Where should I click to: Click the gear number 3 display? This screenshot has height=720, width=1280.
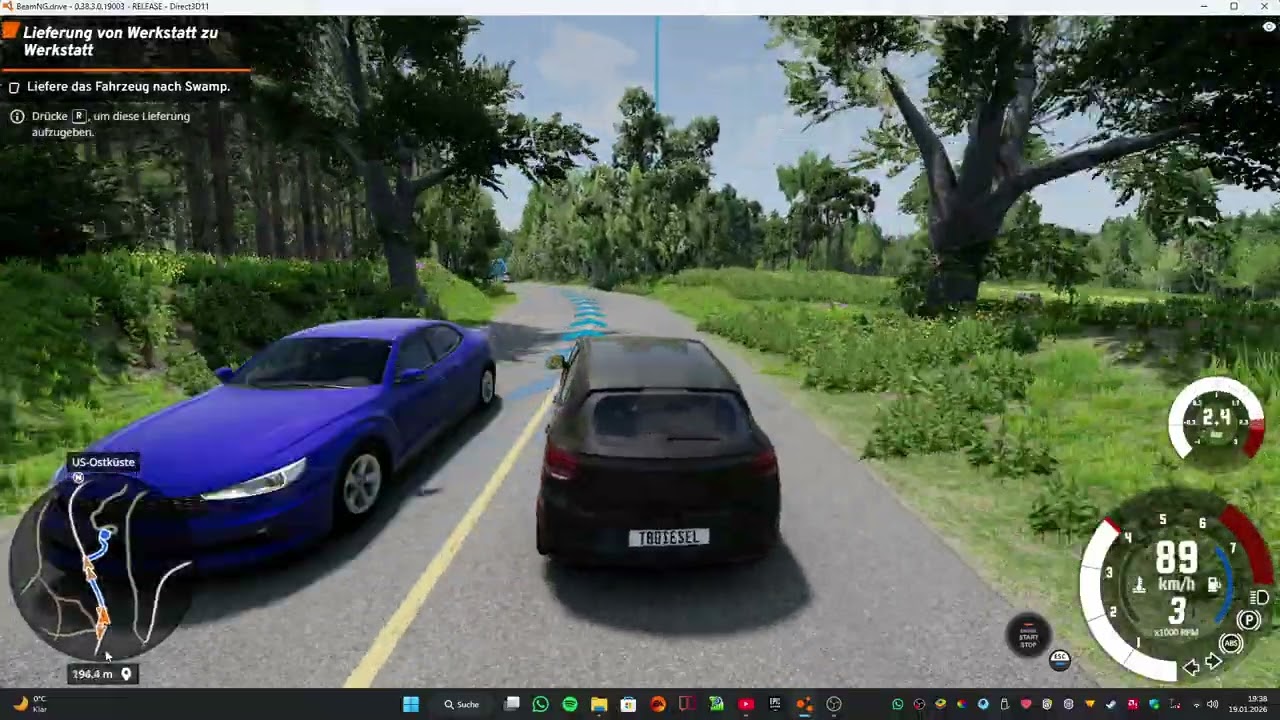[1177, 612]
